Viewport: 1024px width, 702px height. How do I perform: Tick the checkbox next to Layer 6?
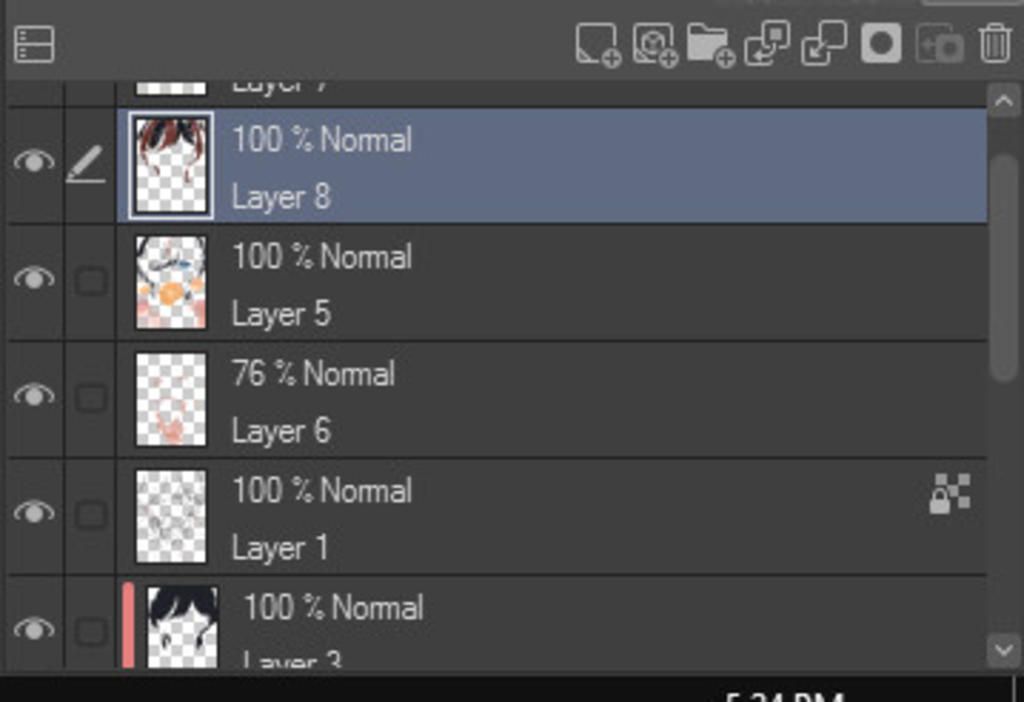91,398
